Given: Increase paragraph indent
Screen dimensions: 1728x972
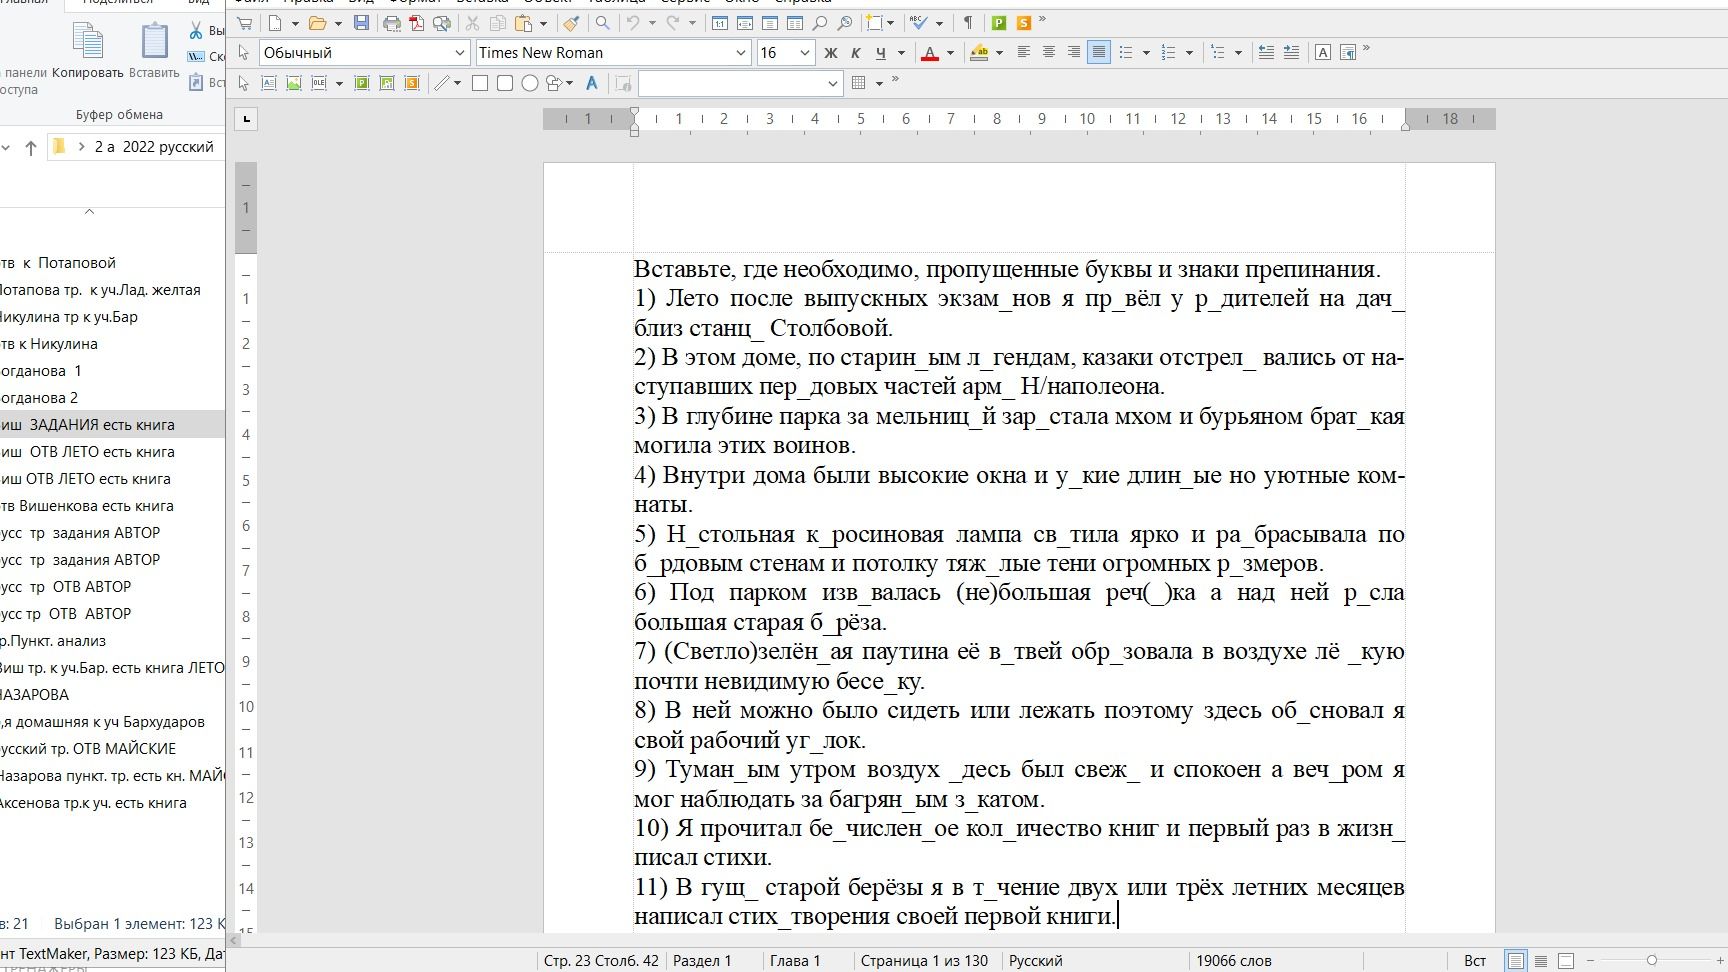Looking at the screenshot, I should [1291, 53].
